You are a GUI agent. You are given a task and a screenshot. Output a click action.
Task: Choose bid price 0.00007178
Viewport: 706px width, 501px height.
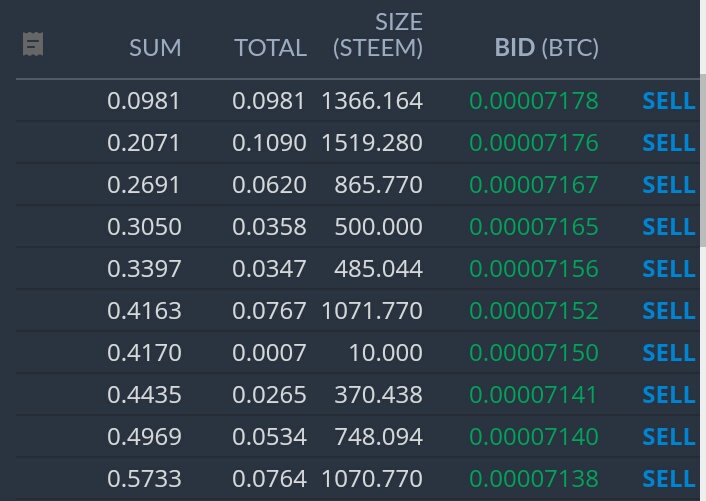[x=534, y=100]
